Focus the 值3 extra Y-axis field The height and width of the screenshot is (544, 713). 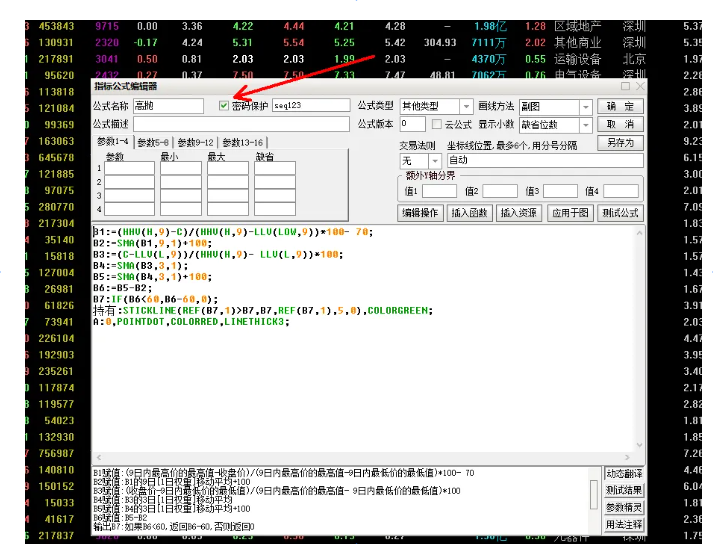pos(560,191)
